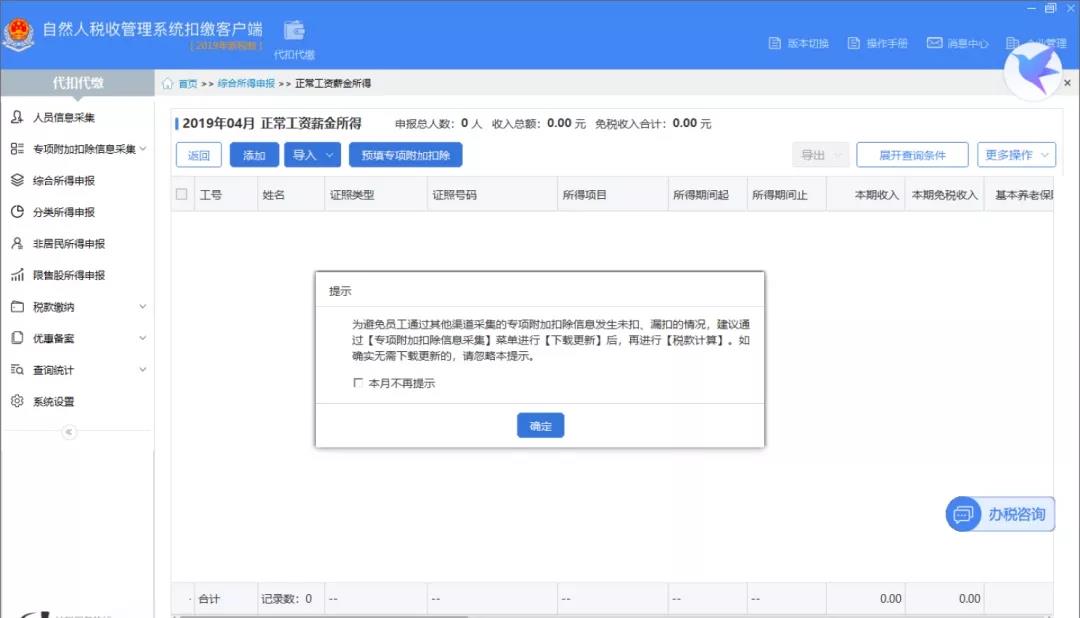1080x618 pixels.
Task: Select the header row checkbox in the table
Action: click(x=181, y=195)
